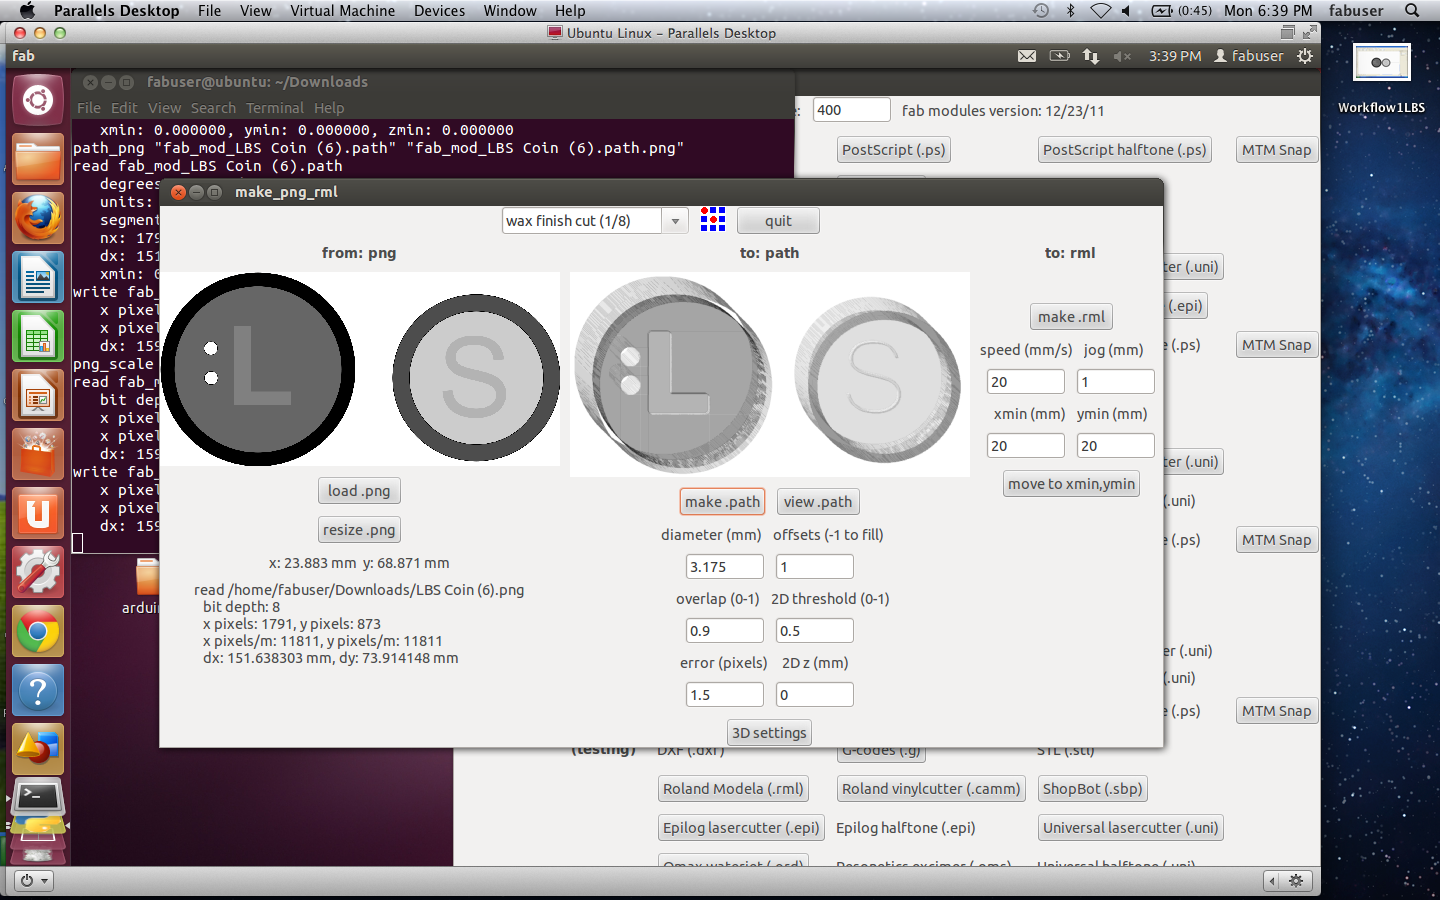
Task: Click load .png to import an image
Action: coord(359,490)
